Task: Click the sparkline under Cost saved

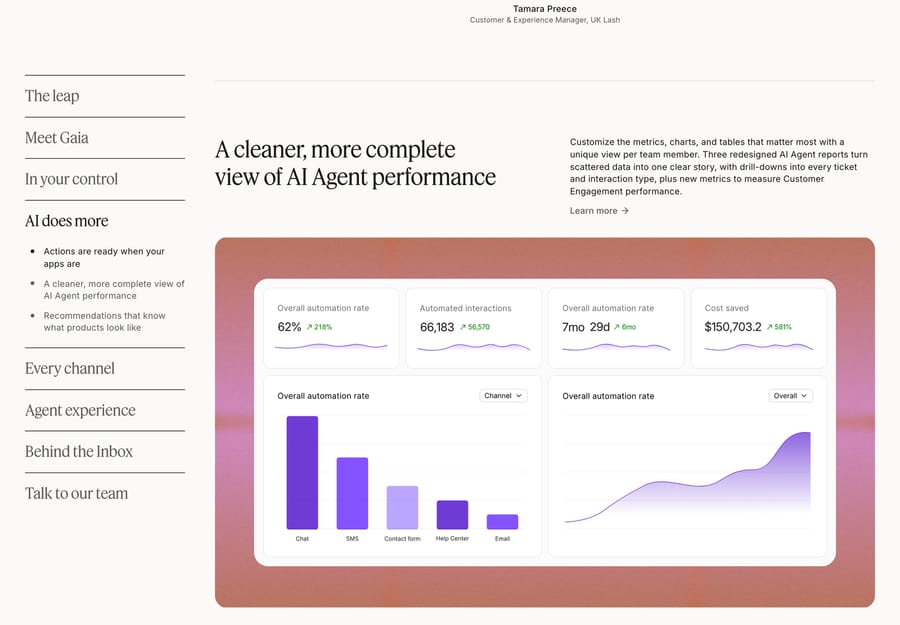Action: pos(758,347)
